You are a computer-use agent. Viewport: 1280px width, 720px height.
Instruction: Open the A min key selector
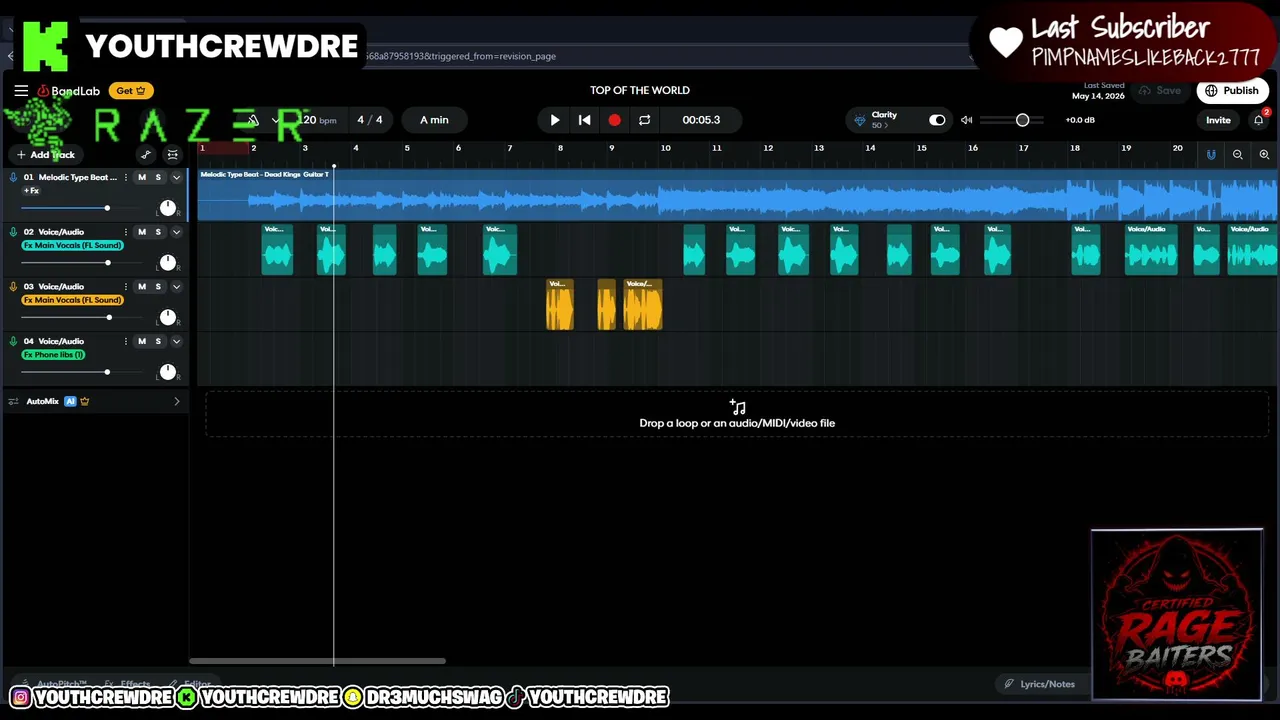(434, 120)
